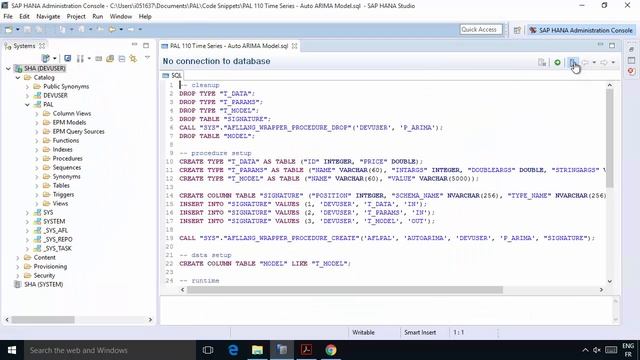Screen dimensions: 640x360
Task: Maximize the Systems panel
Action: click(x=146, y=45)
